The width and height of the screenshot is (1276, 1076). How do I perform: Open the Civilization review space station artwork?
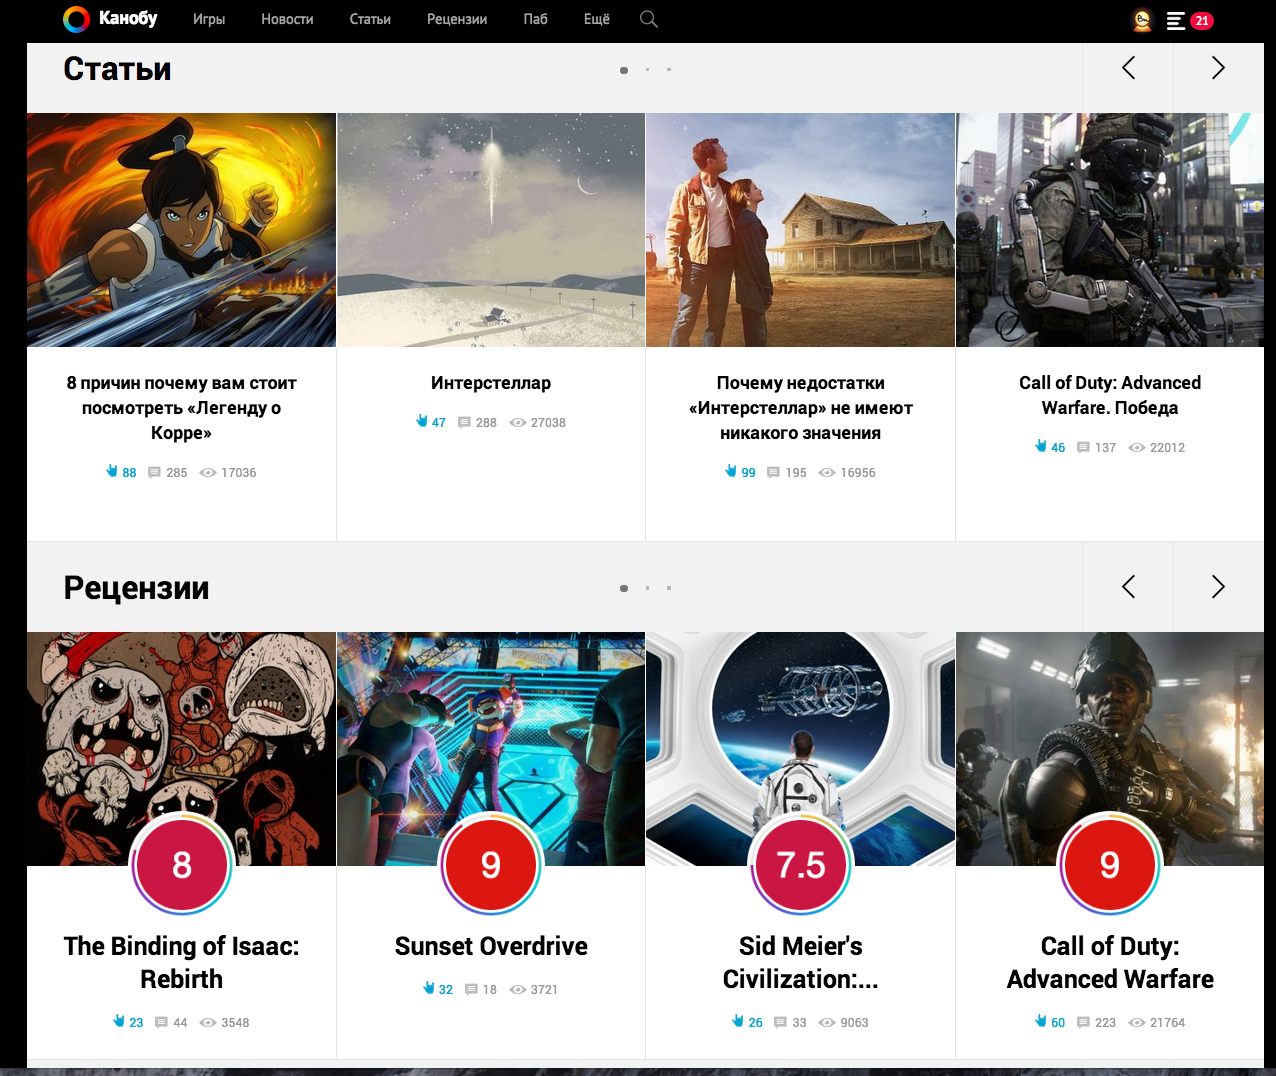(801, 730)
